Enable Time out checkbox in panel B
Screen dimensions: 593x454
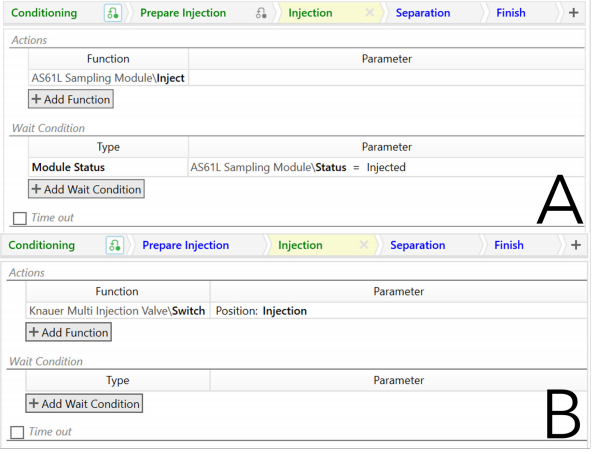[17, 432]
